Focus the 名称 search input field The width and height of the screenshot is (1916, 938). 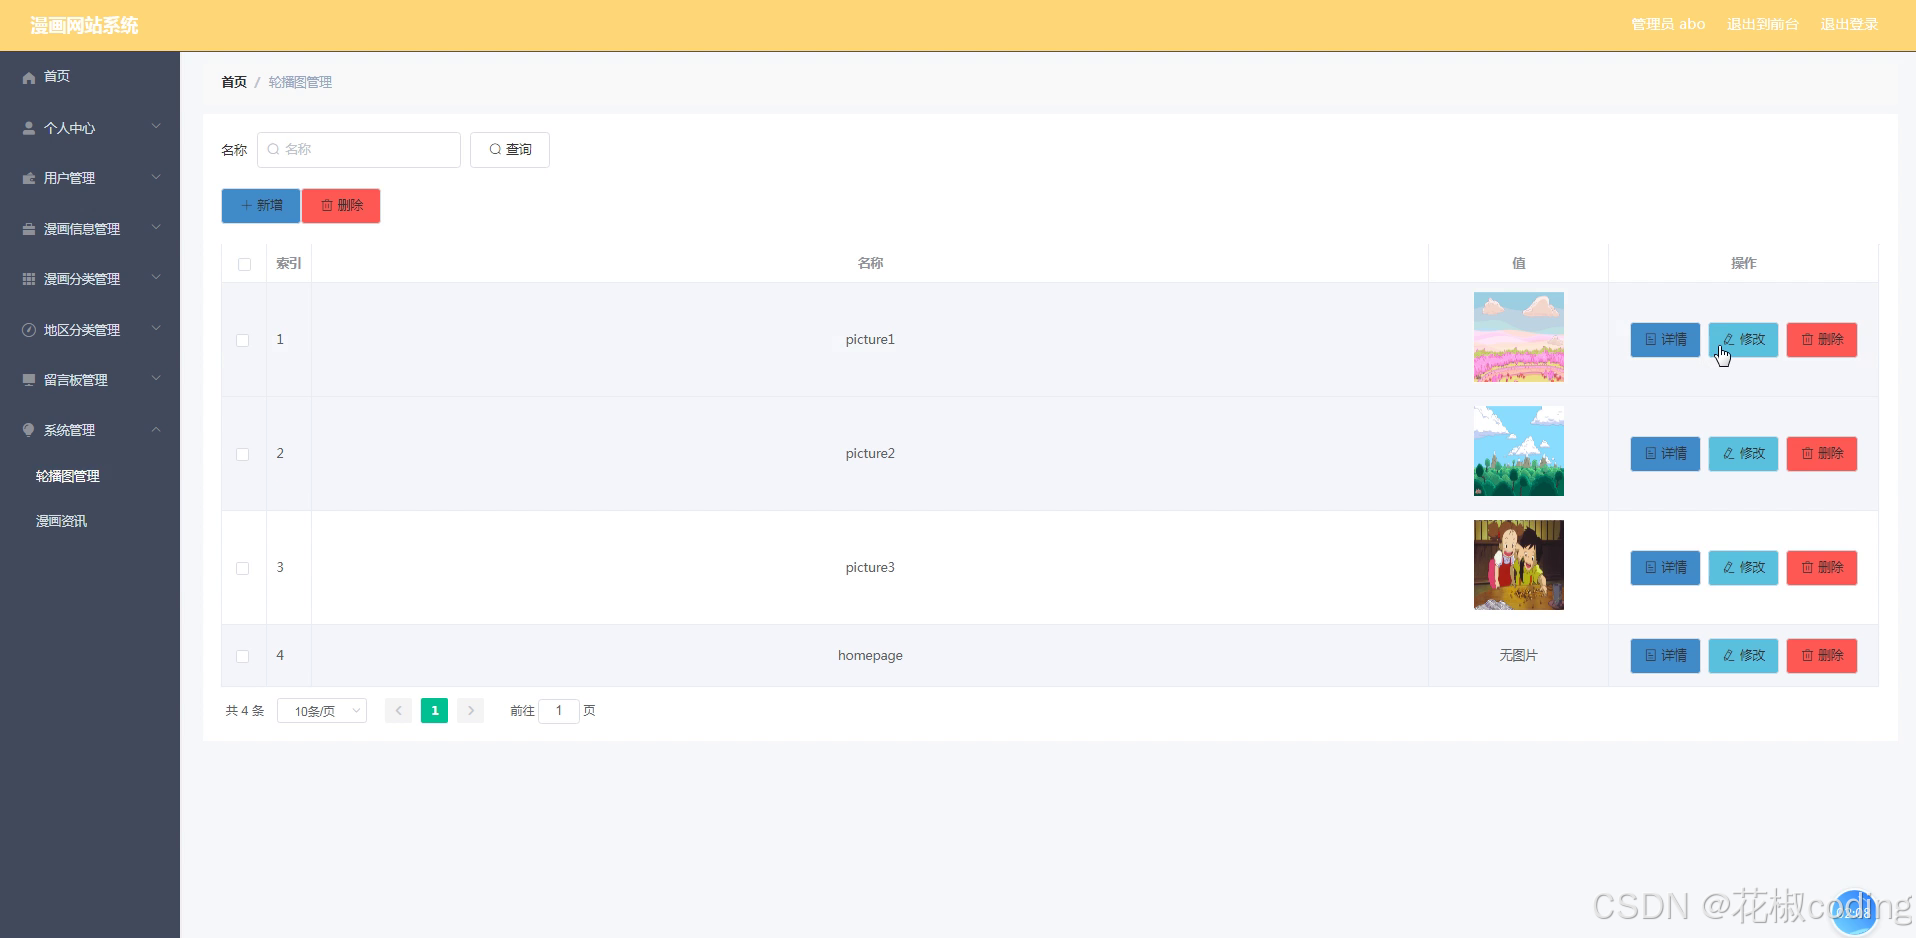359,150
